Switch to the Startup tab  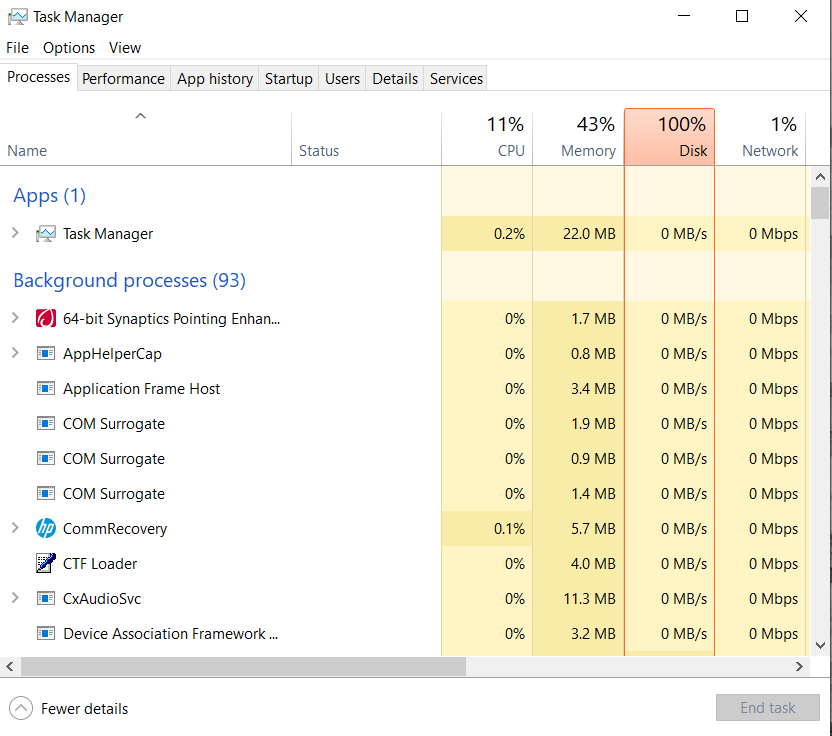289,79
